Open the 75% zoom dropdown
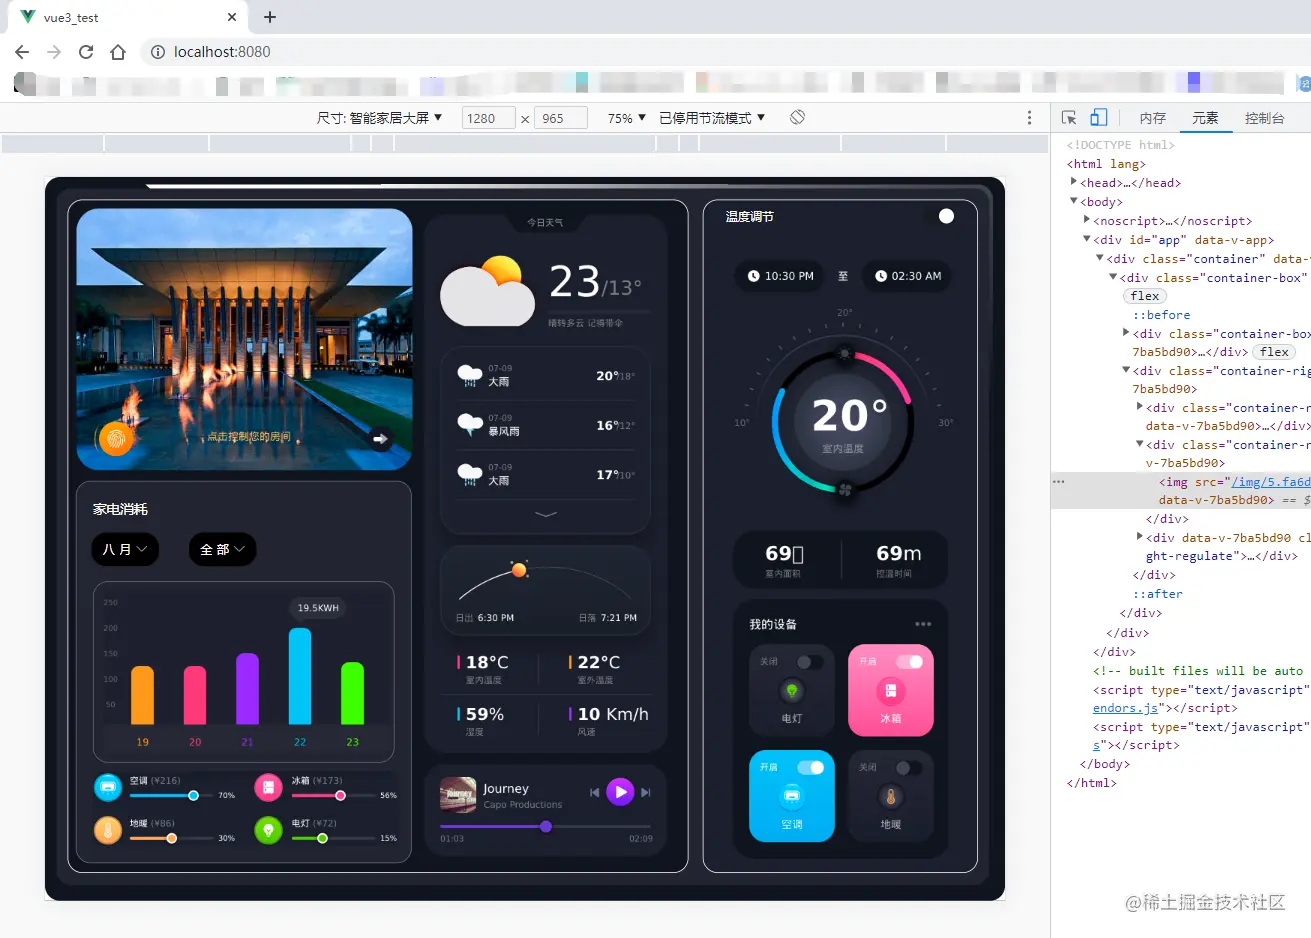This screenshot has height=938, width=1311. pyautogui.click(x=627, y=118)
